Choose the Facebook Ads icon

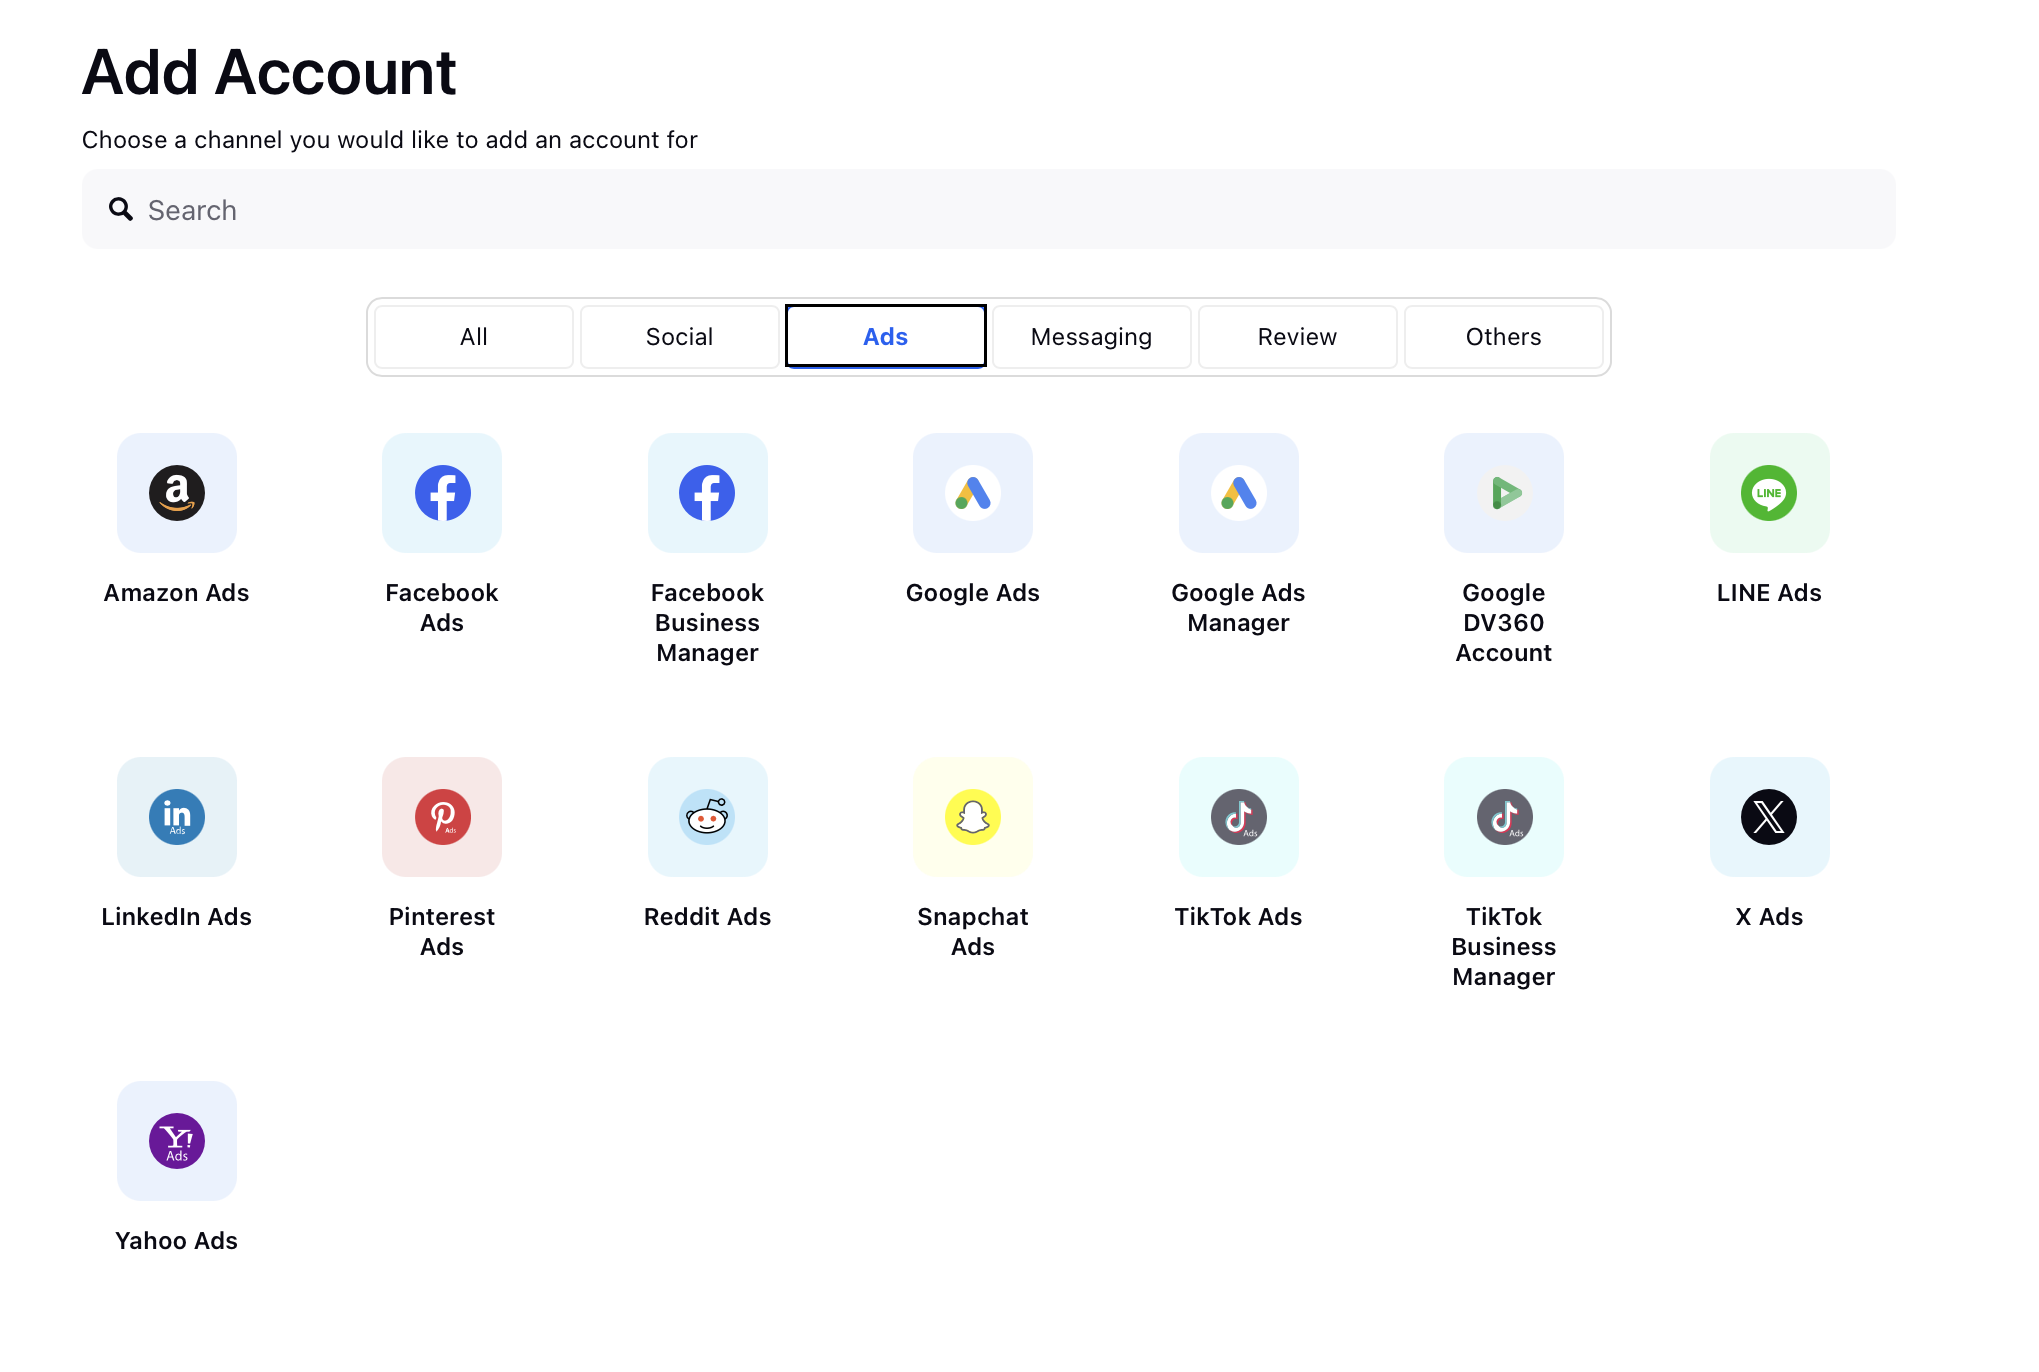[x=442, y=493]
